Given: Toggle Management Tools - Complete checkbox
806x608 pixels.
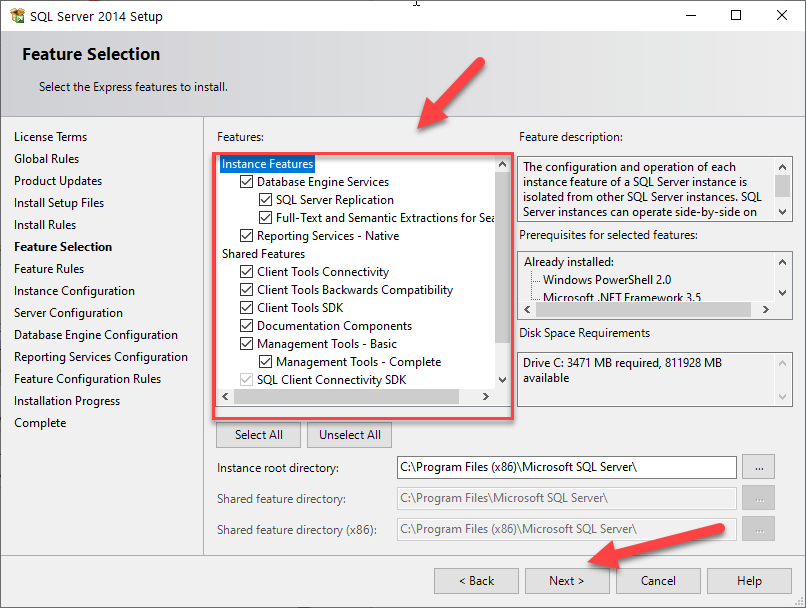Looking at the screenshot, I should tap(265, 361).
